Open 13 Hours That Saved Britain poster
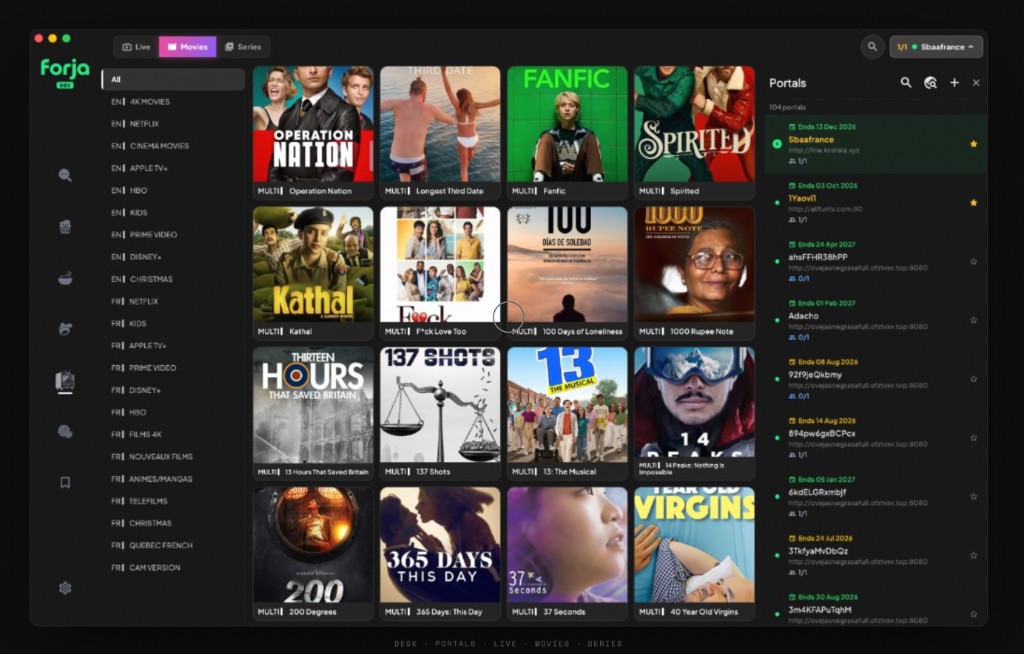The image size is (1024, 654). 313,405
